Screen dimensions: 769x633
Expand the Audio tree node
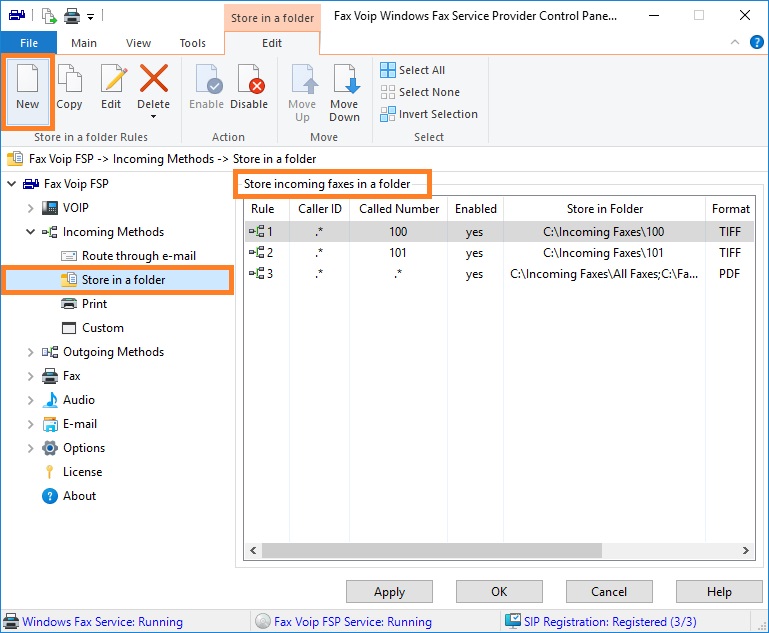coord(30,400)
